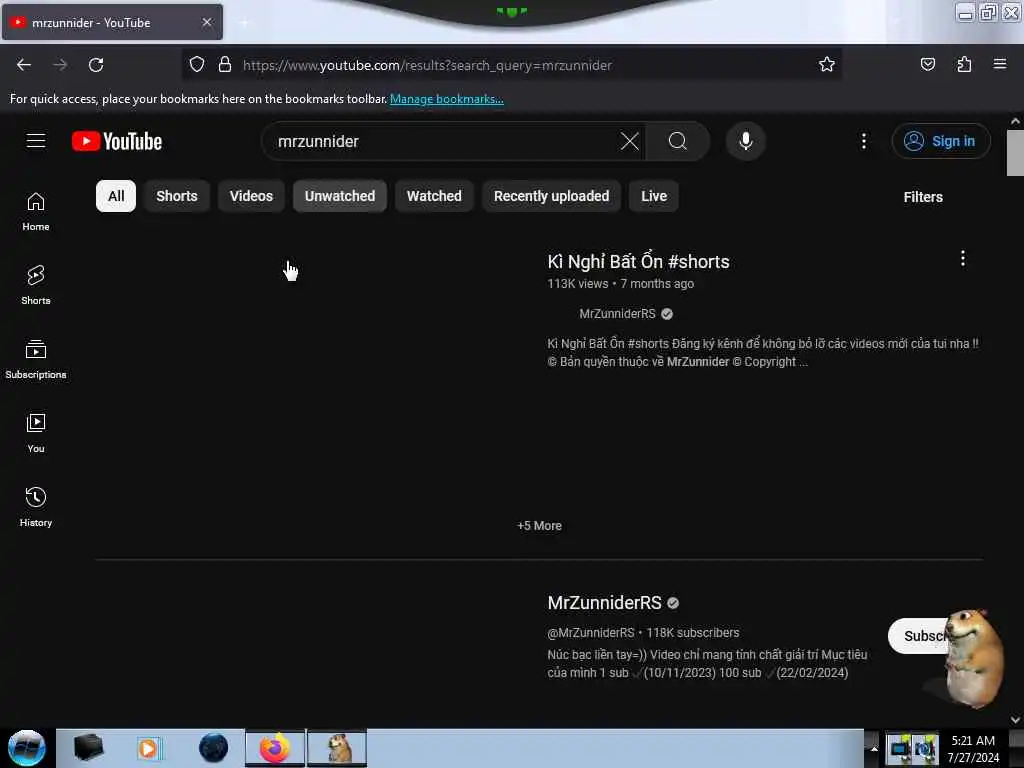Close the mrzunnider YouTube tab
Image resolution: width=1024 pixels, height=768 pixels.
[x=207, y=22]
